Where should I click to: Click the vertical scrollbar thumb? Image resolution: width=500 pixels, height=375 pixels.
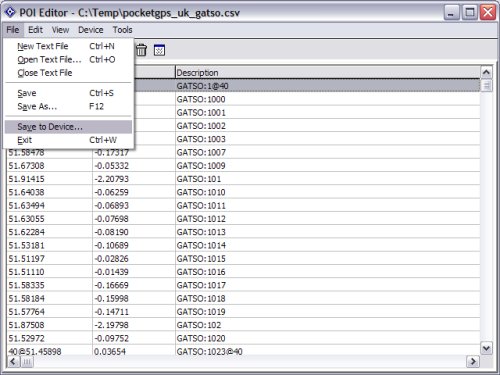coord(486,85)
